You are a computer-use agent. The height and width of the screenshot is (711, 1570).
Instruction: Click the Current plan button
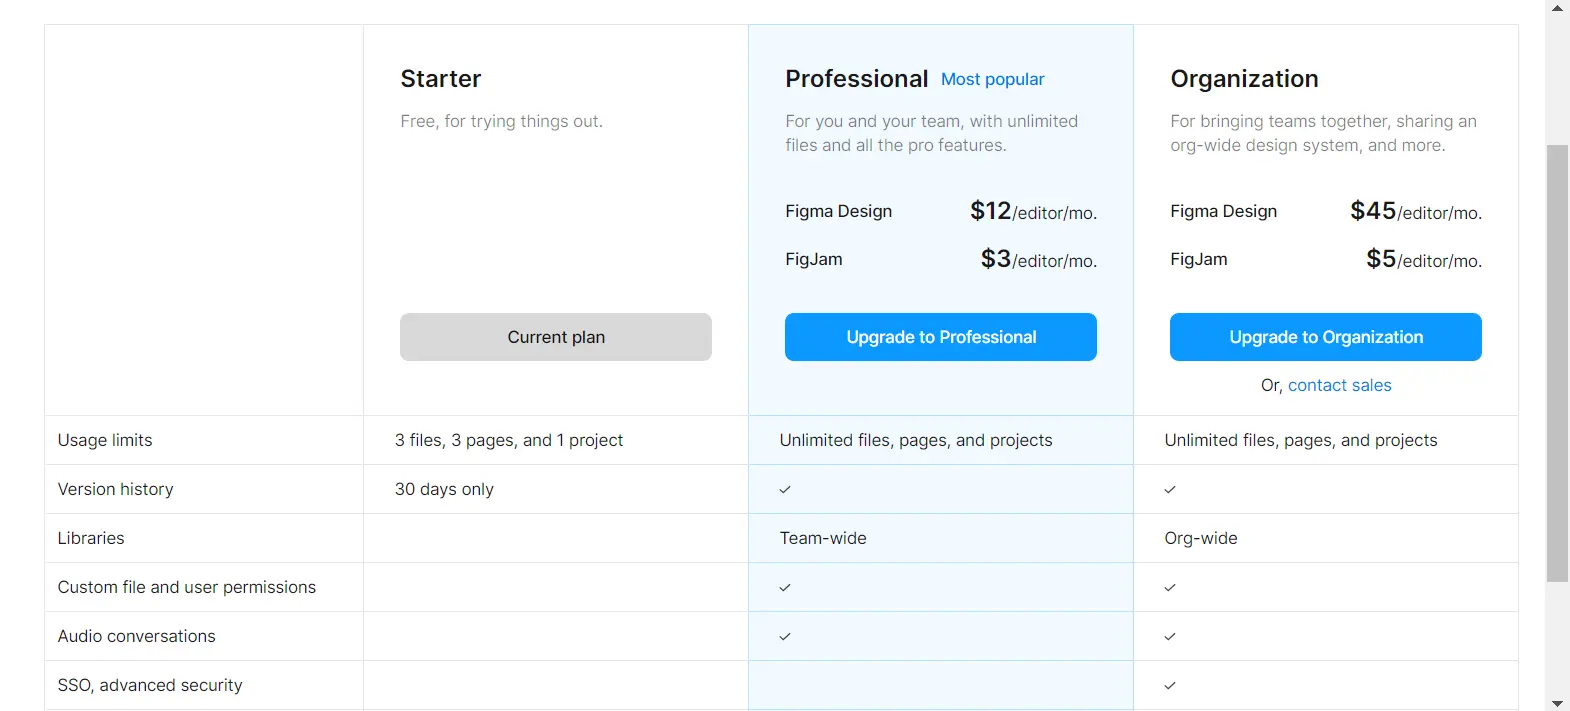[x=556, y=337]
